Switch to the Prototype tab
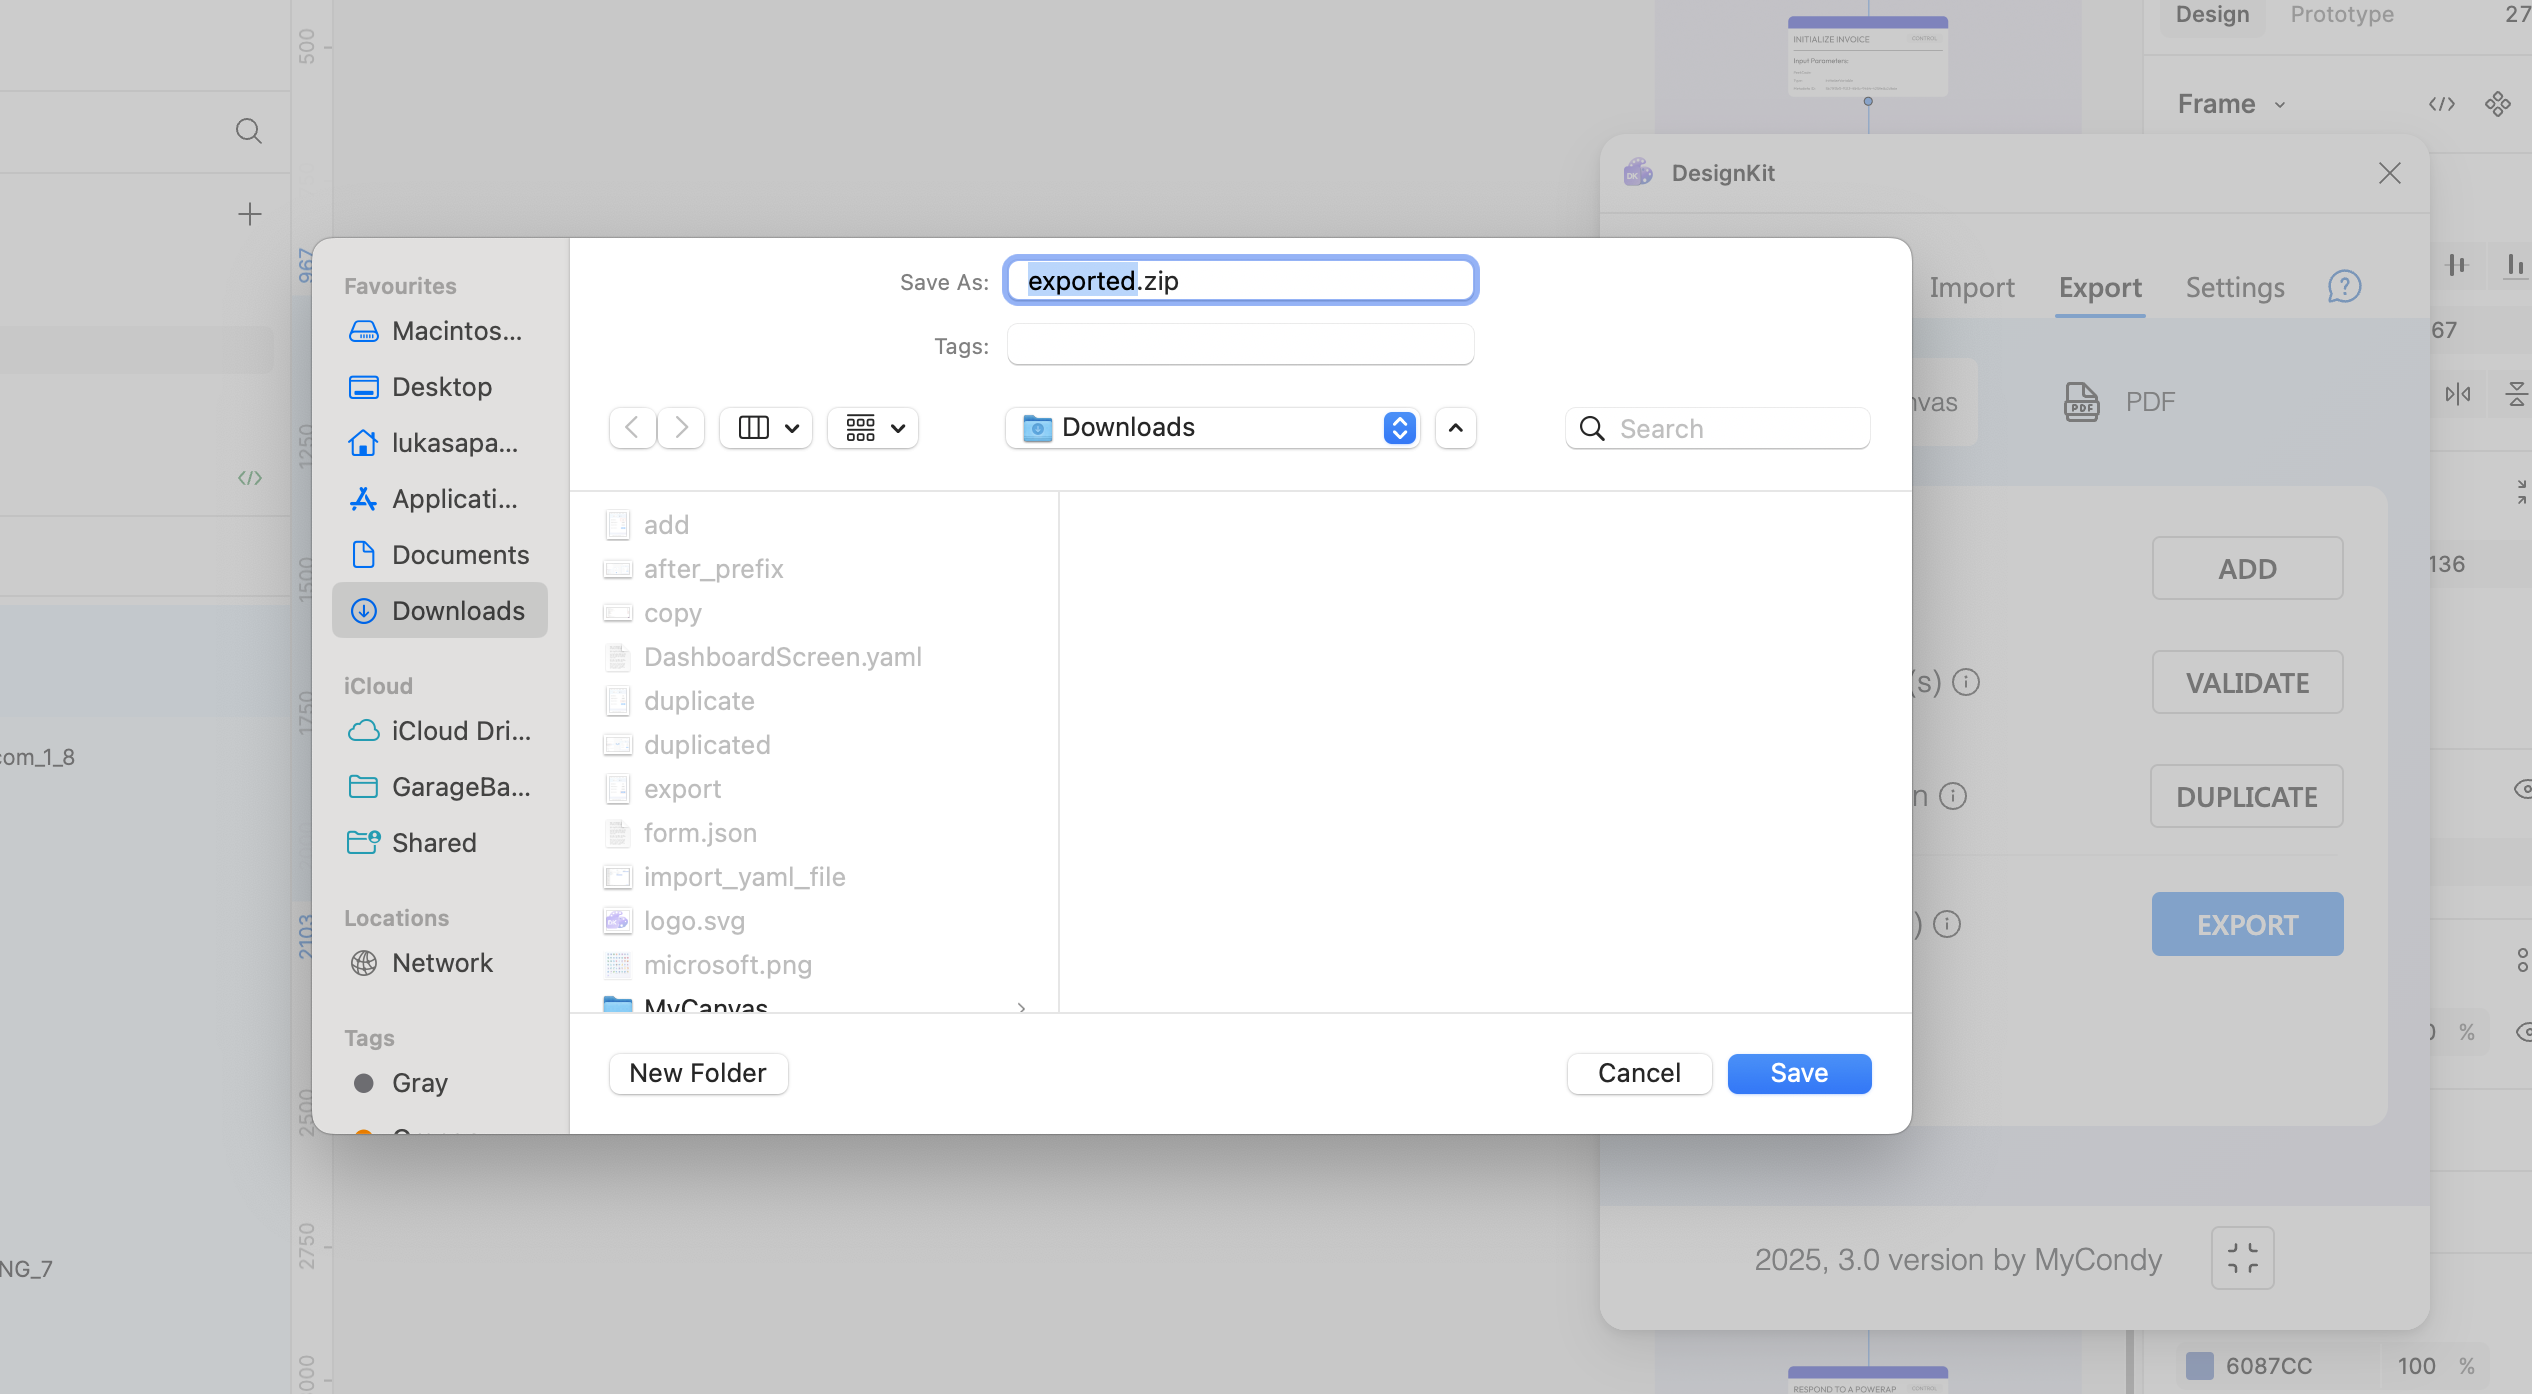Screen dimensions: 2532x1394 click(2342, 15)
